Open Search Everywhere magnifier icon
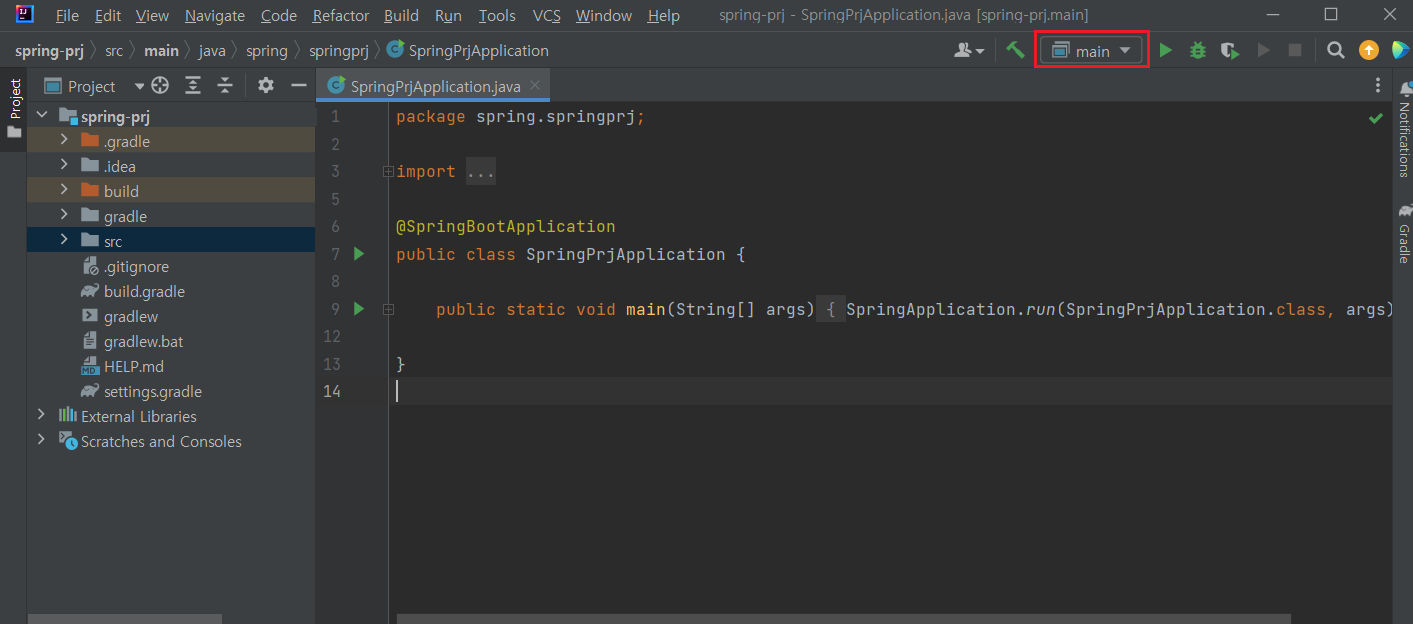 pos(1336,50)
